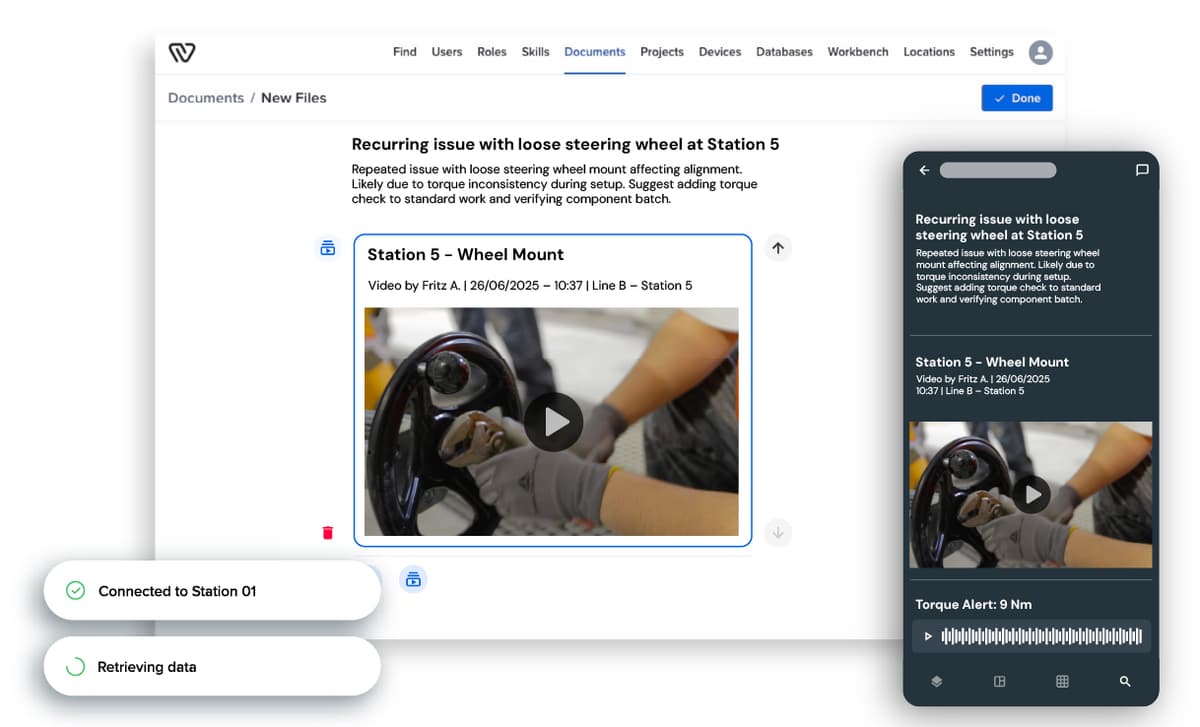Screen dimensions: 1200x727
Task: Open the Workbench menu item
Action: [x=857, y=52]
